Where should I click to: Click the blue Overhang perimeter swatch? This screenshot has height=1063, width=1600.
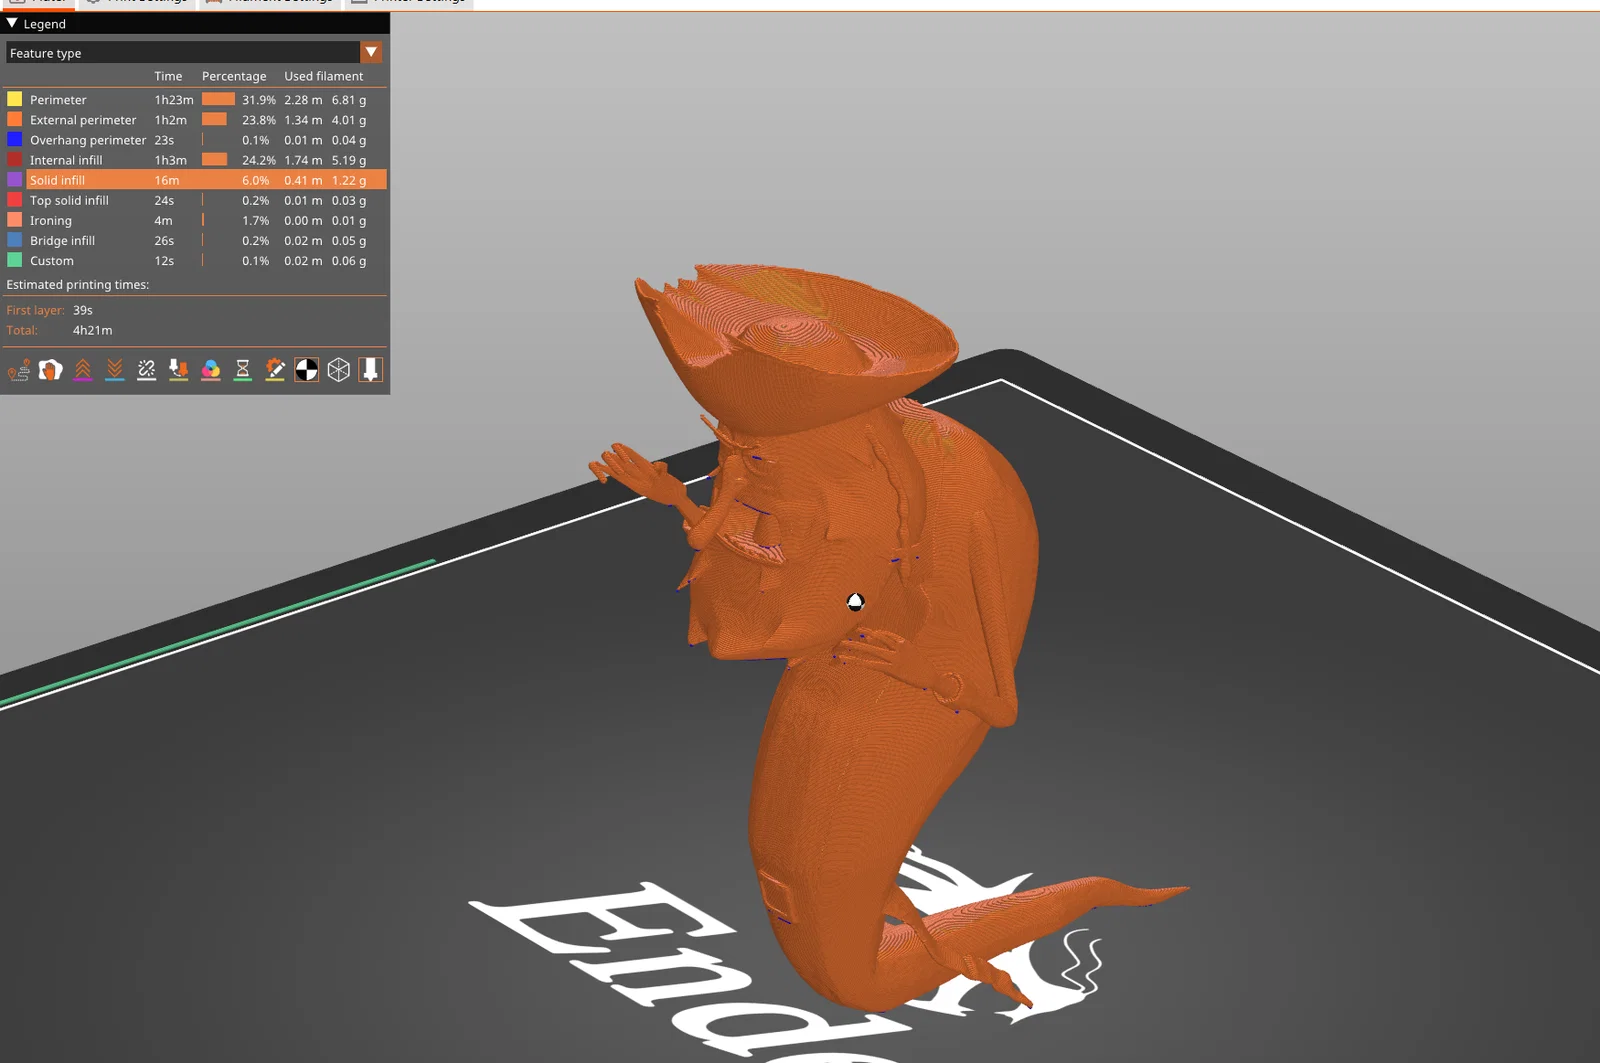click(x=15, y=139)
